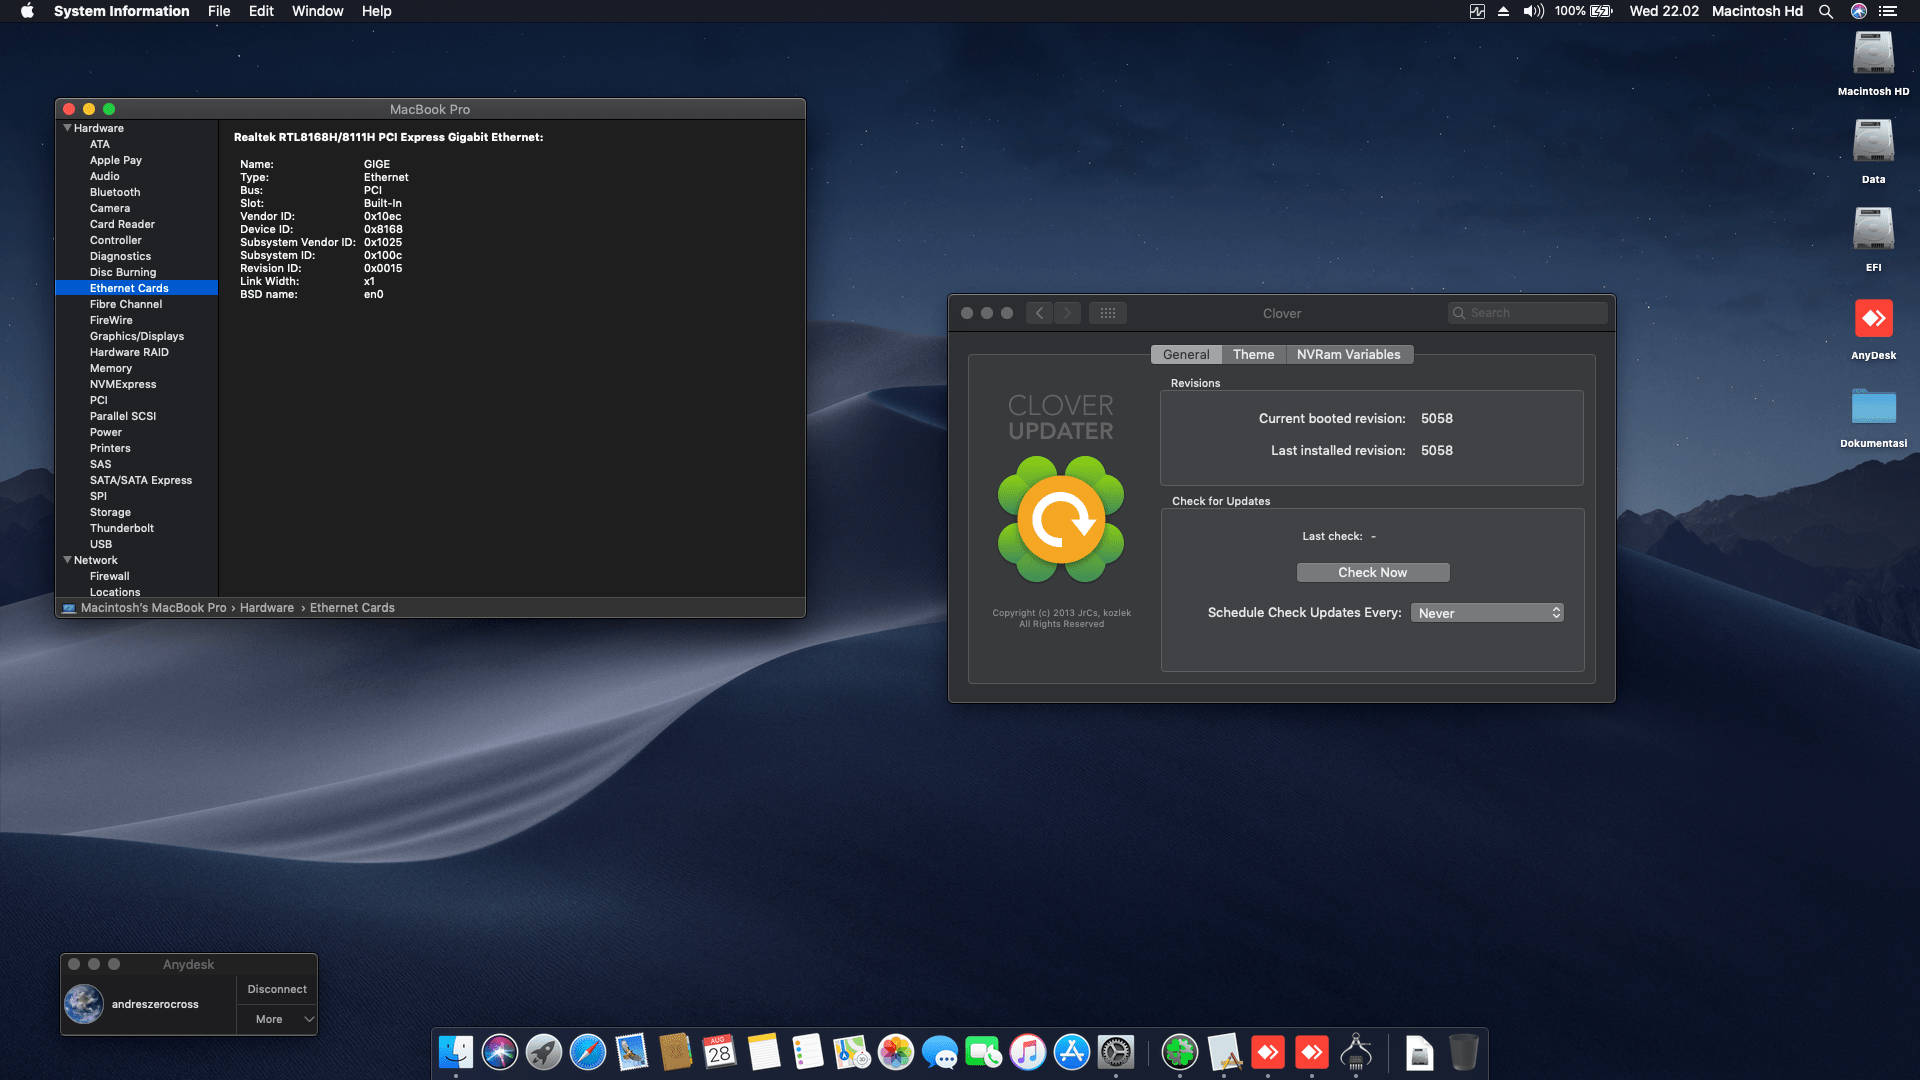Select Firewall under Network
Image resolution: width=1920 pixels, height=1080 pixels.
tap(110, 576)
